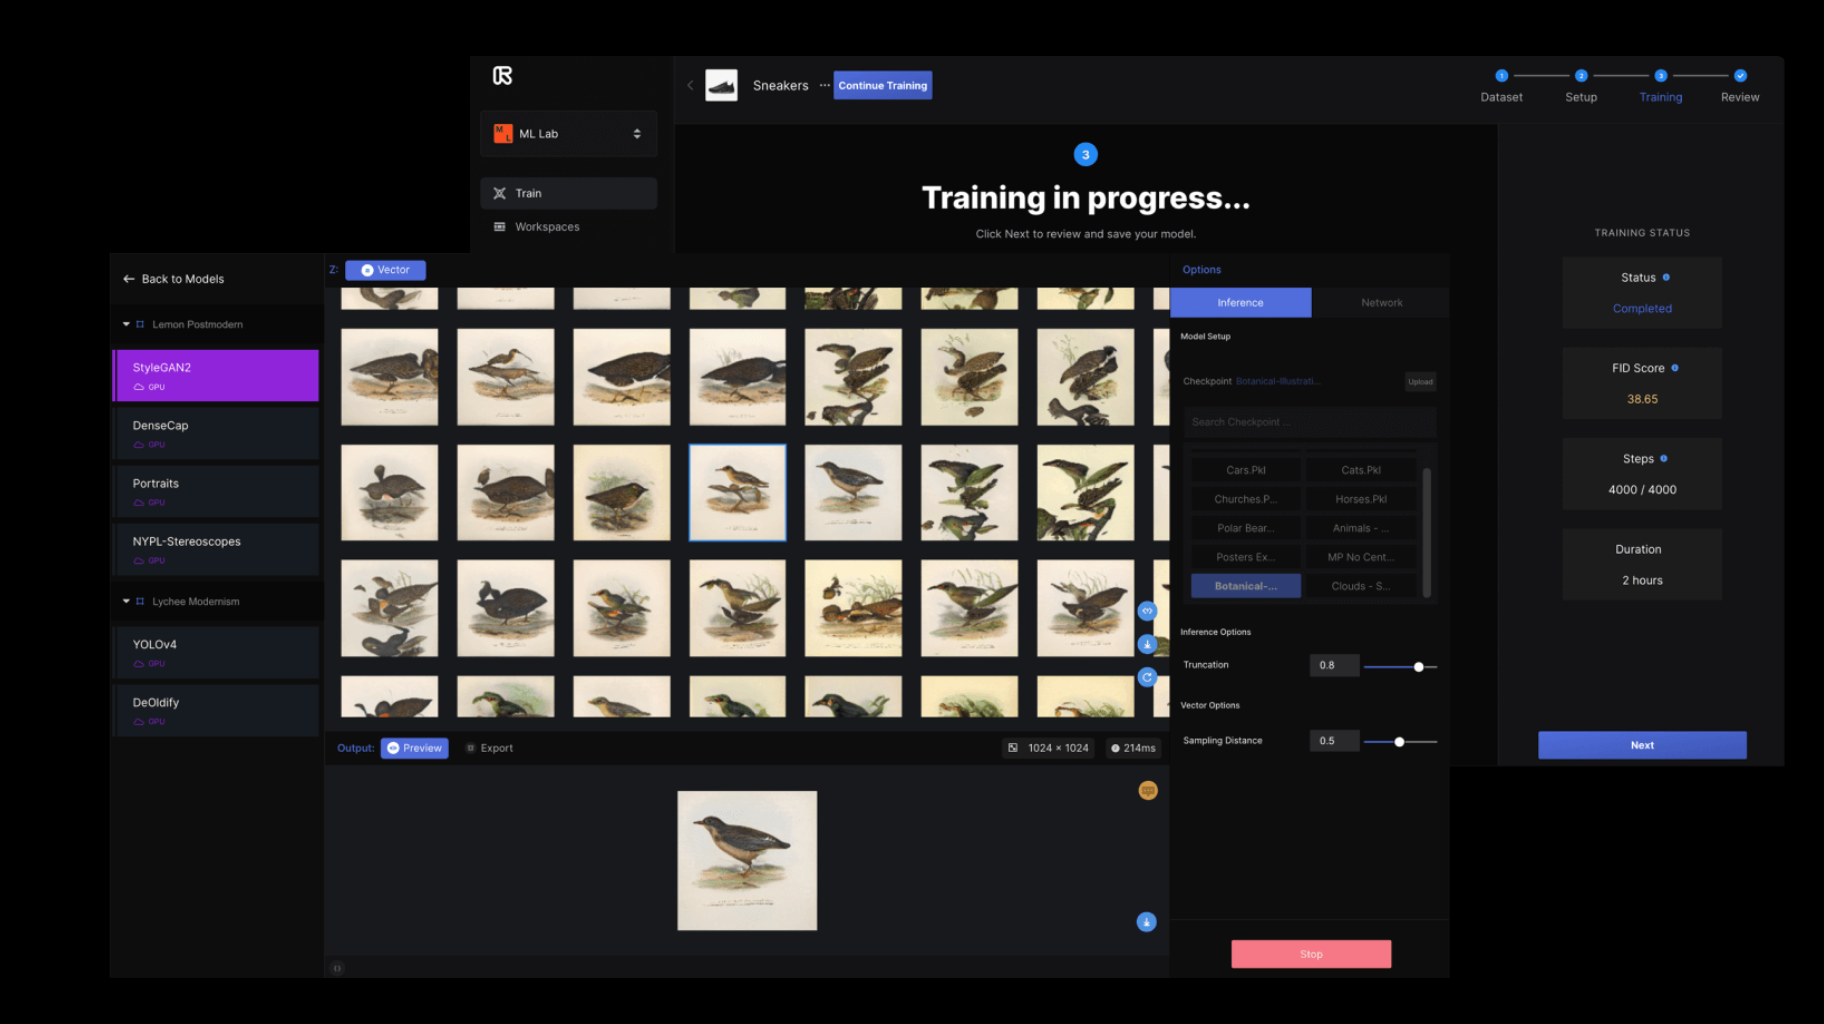Select the DenseCap model

point(215,433)
